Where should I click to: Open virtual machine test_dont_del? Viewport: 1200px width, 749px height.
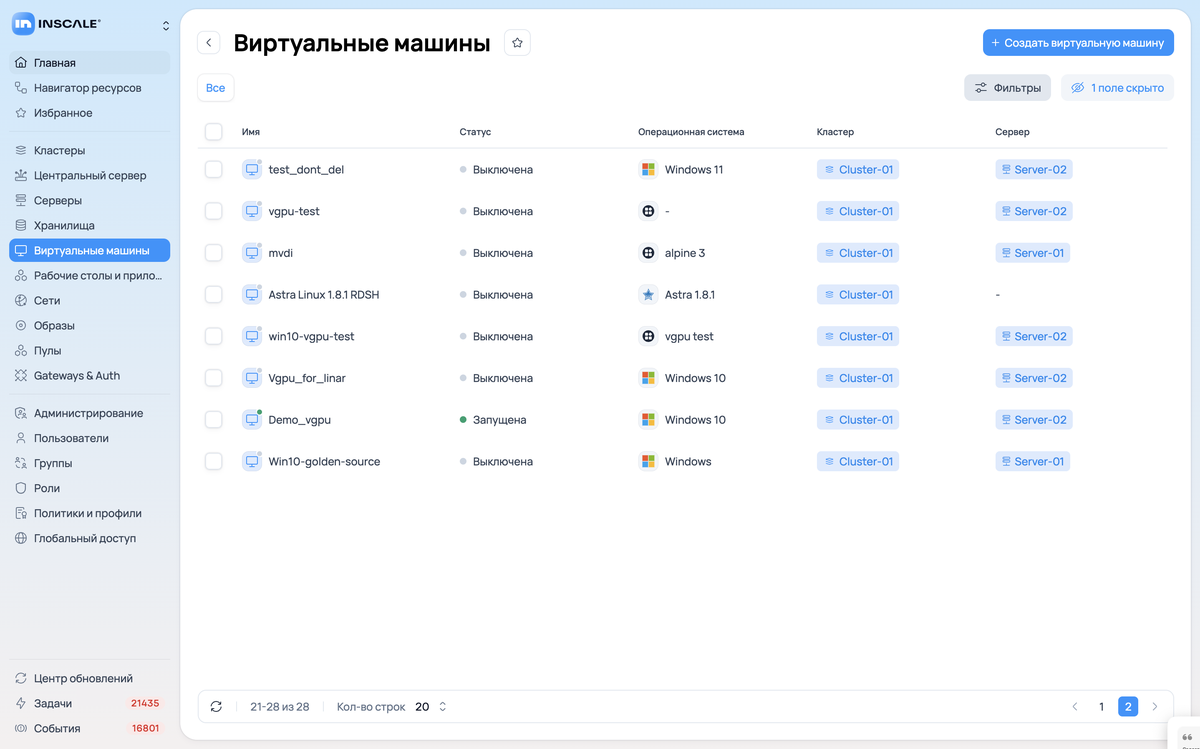(306, 170)
